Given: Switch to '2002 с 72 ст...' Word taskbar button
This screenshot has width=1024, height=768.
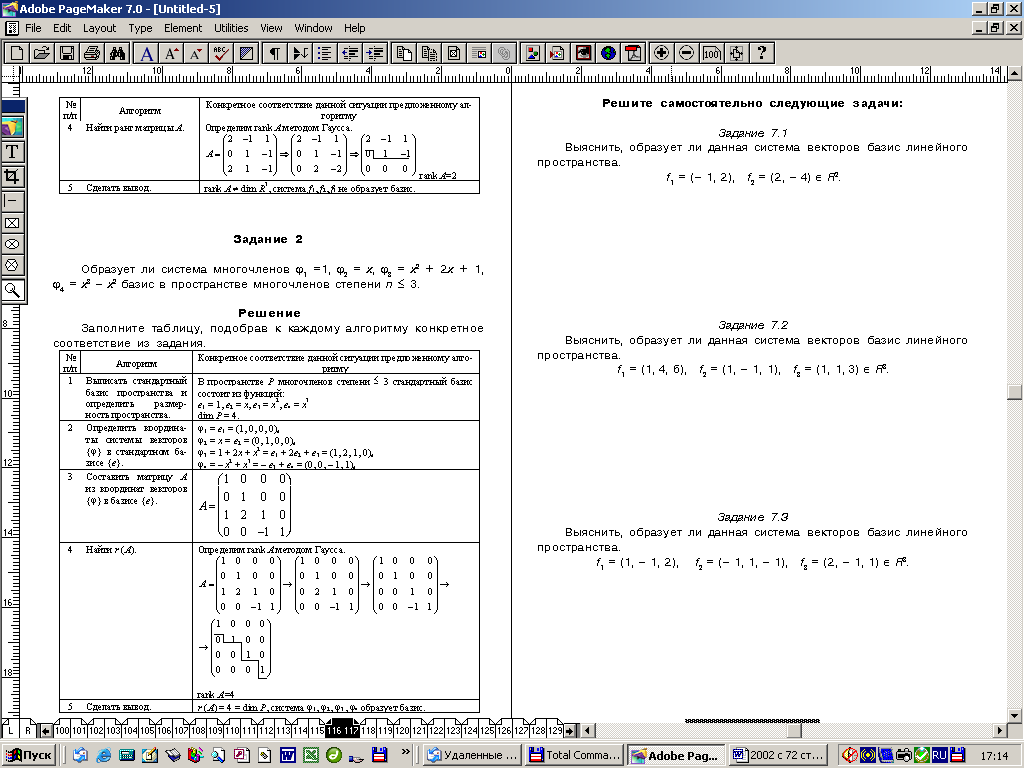Looking at the screenshot, I should (778, 755).
